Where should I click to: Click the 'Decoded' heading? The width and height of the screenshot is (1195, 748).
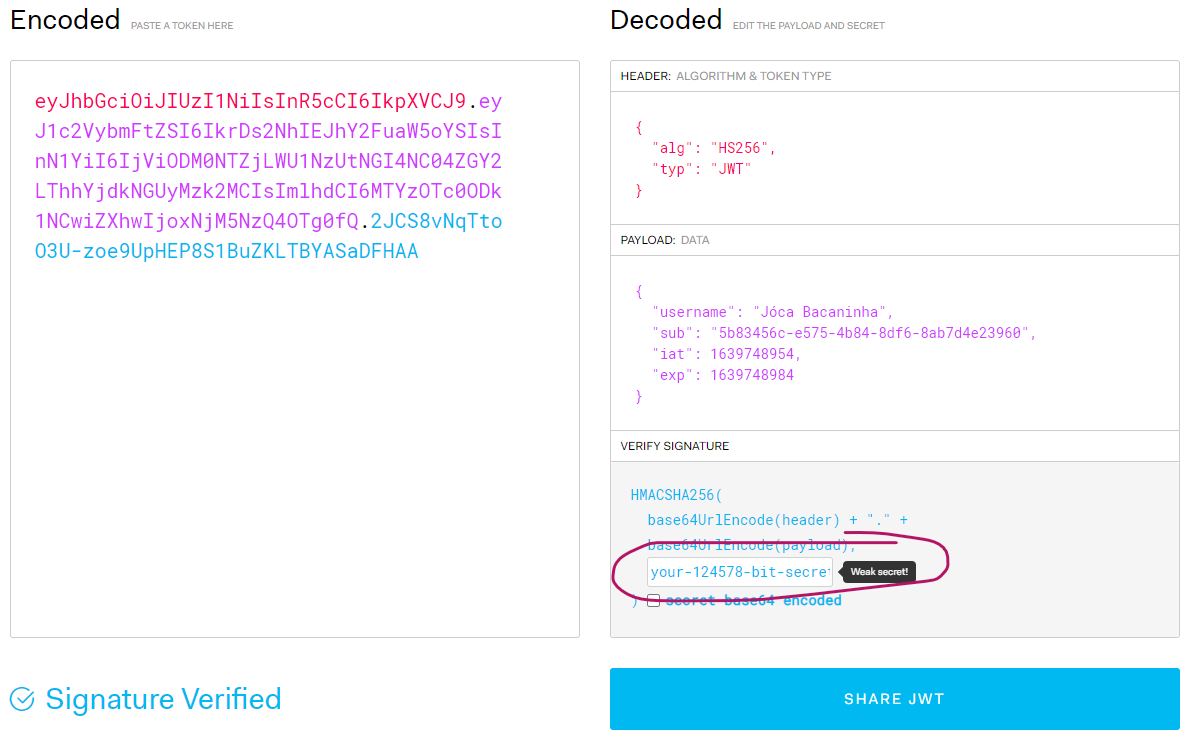pos(665,20)
